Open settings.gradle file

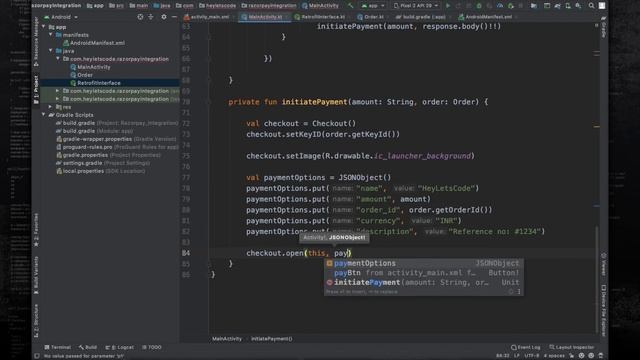click(103, 163)
